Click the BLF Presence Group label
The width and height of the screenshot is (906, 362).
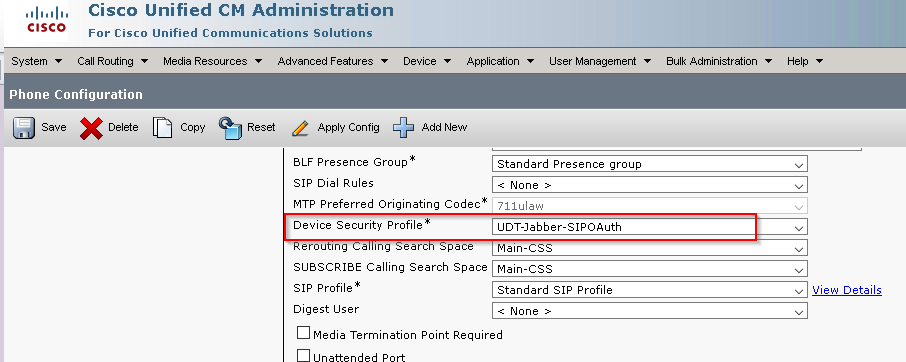tap(354, 162)
